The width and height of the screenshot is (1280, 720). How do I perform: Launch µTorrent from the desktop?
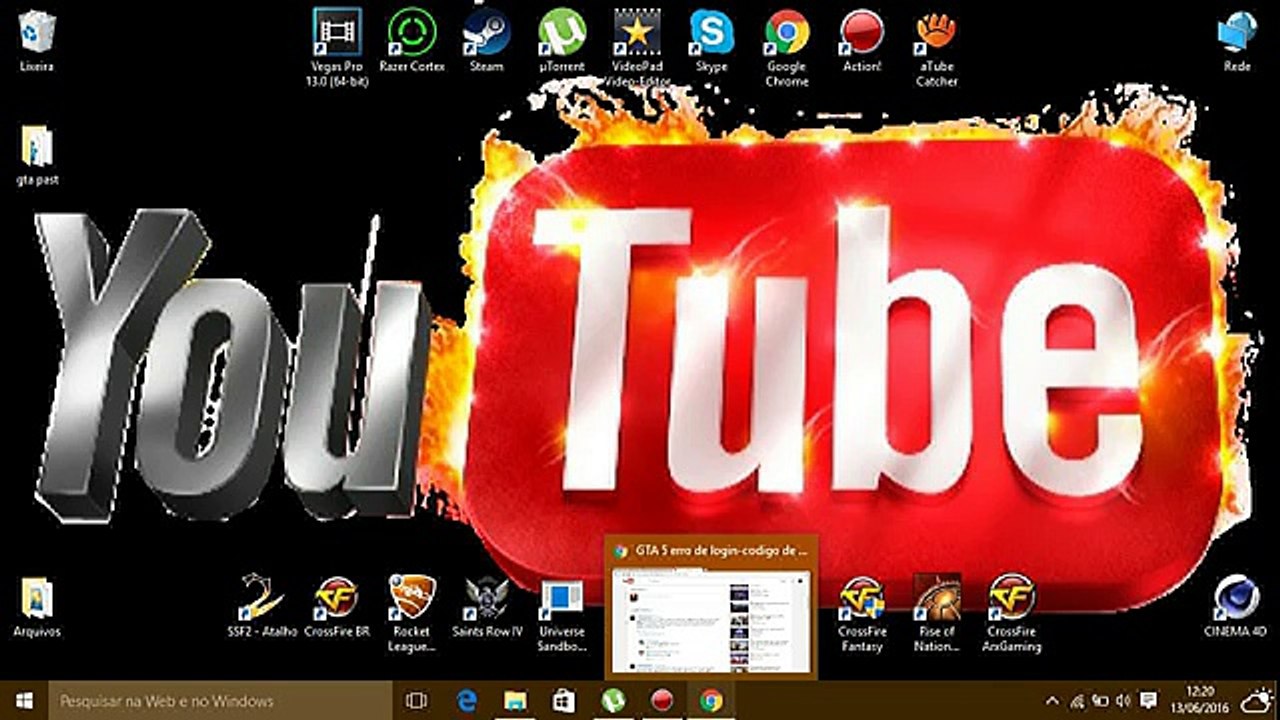(x=562, y=41)
